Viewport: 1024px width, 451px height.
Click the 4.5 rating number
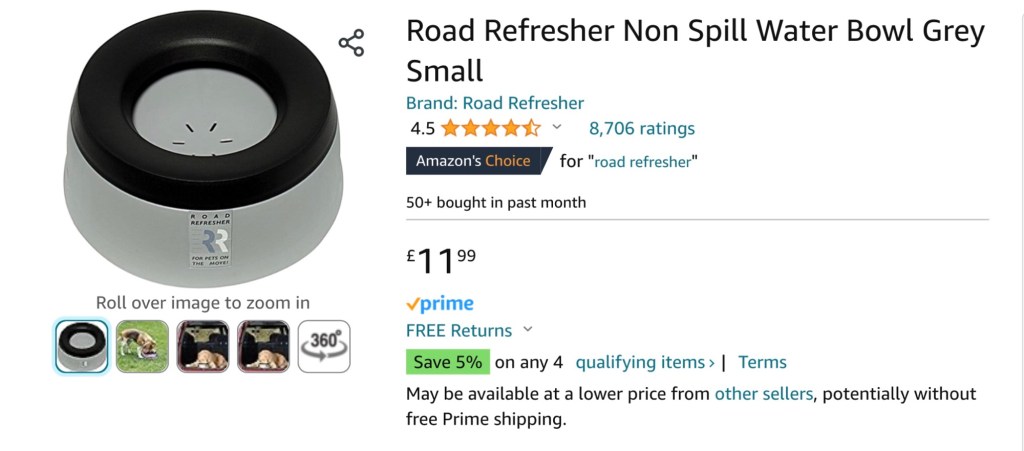[x=423, y=128]
